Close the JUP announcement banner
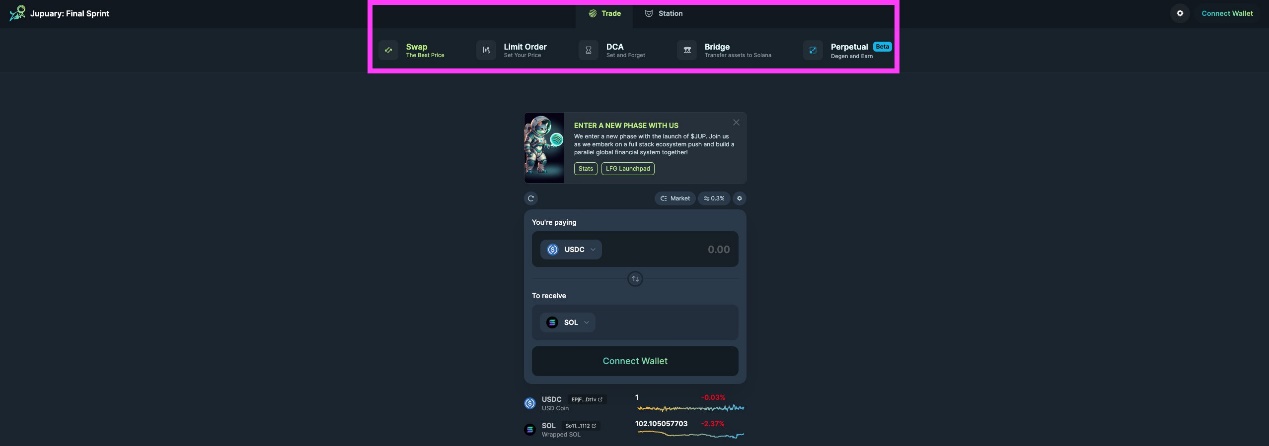 737,122
